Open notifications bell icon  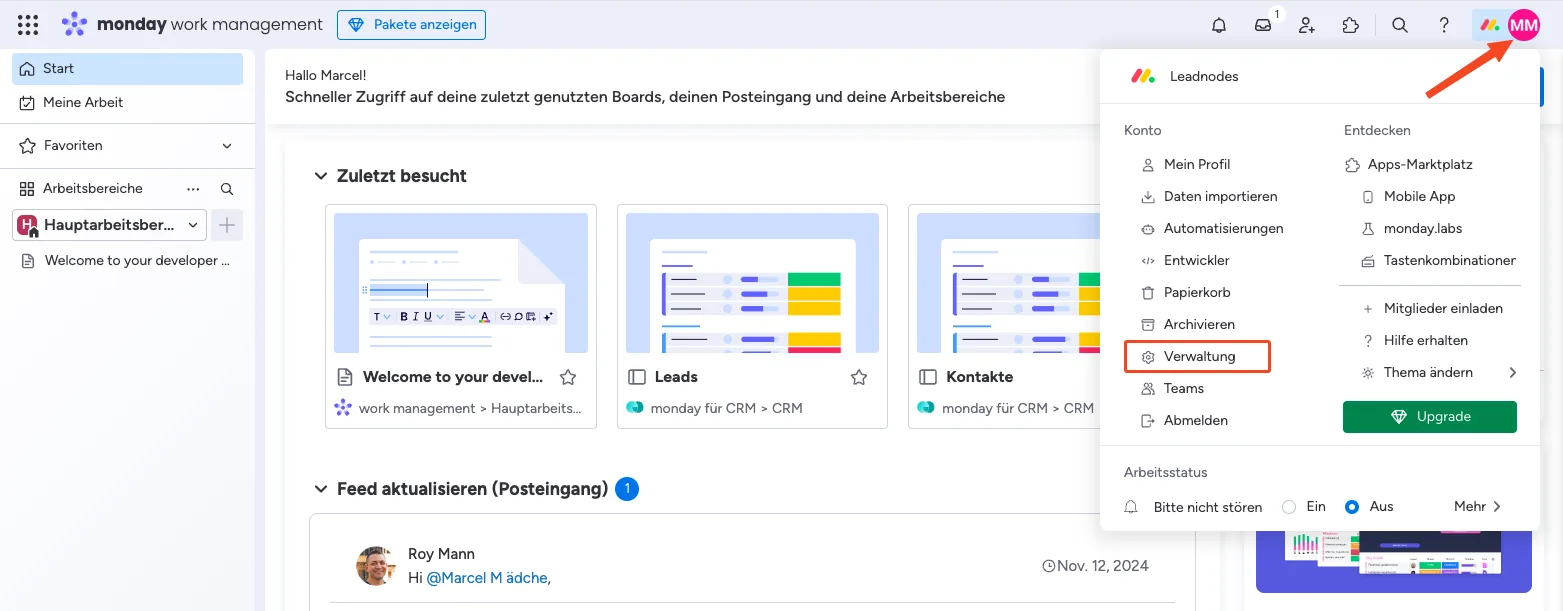pyautogui.click(x=1219, y=25)
